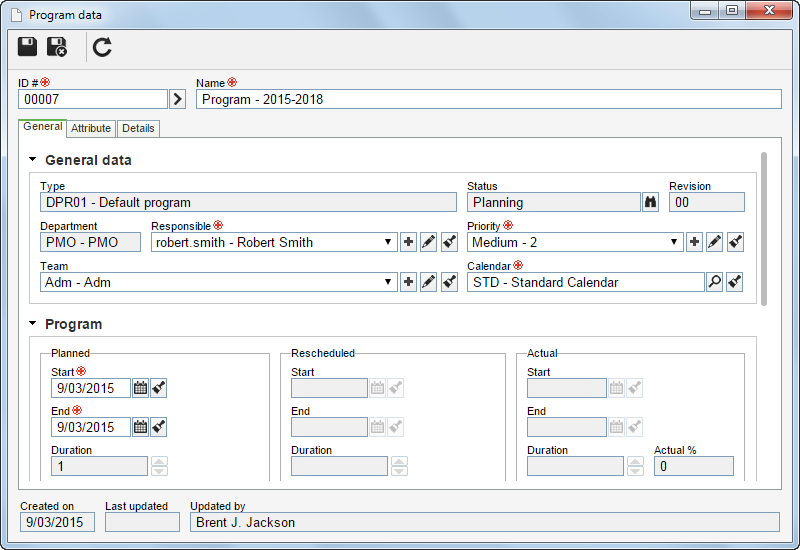Click the clear brush icon next to Calendar
This screenshot has width=800, height=550.
[x=735, y=282]
